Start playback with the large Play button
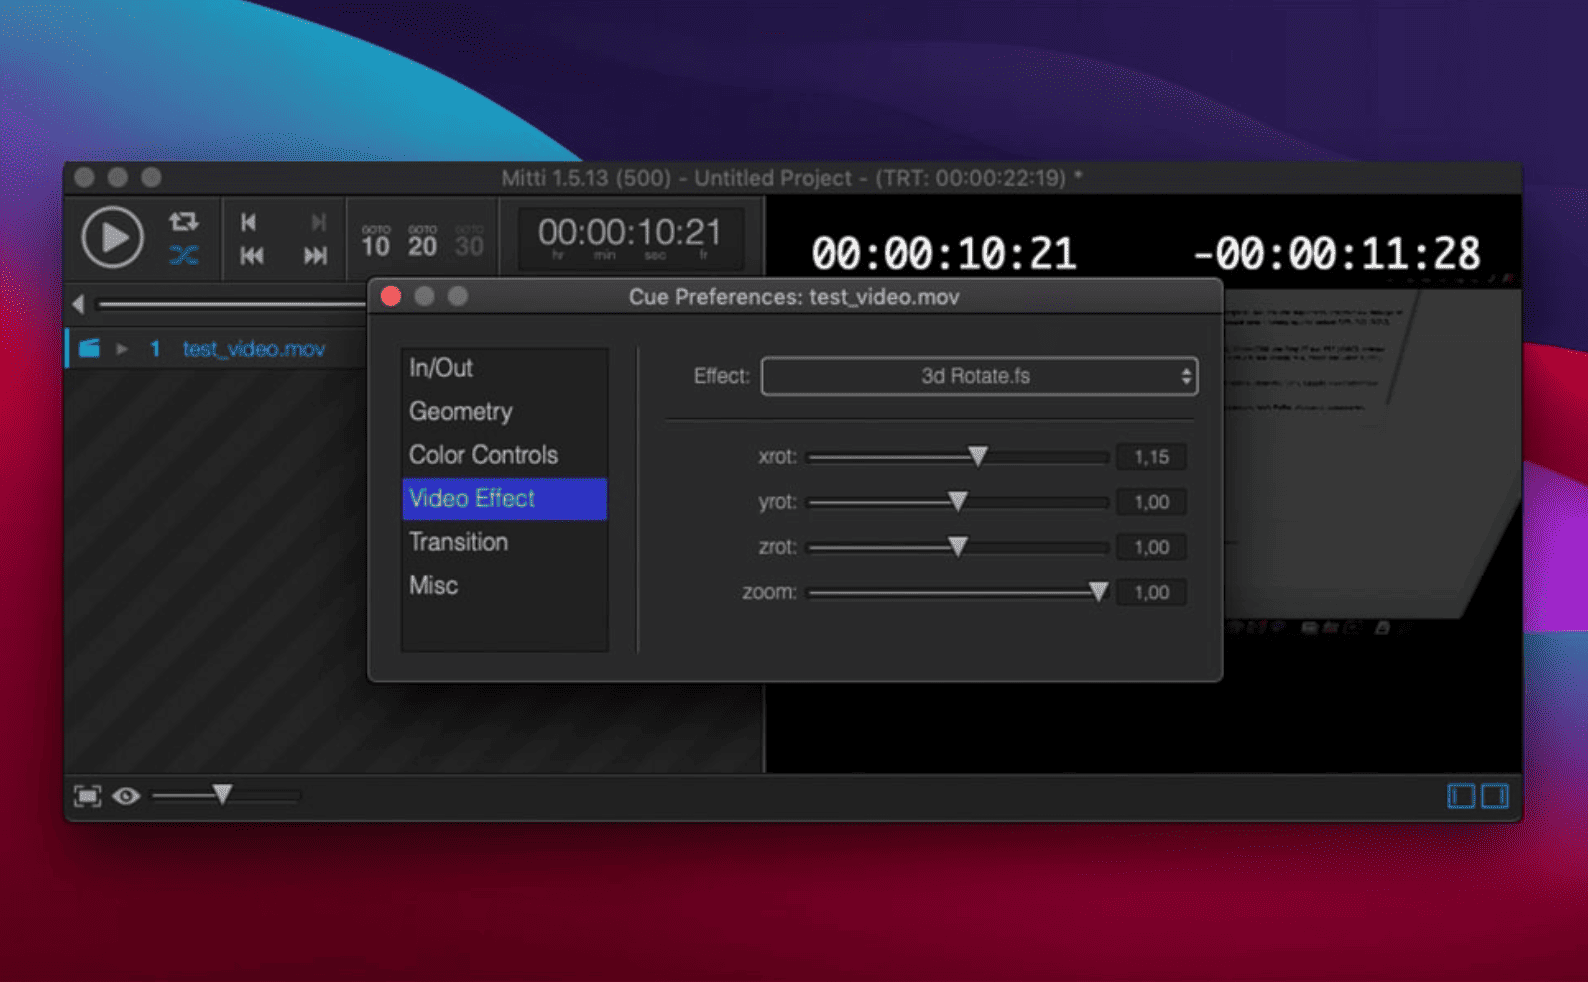The width and height of the screenshot is (1588, 982). click(x=112, y=238)
